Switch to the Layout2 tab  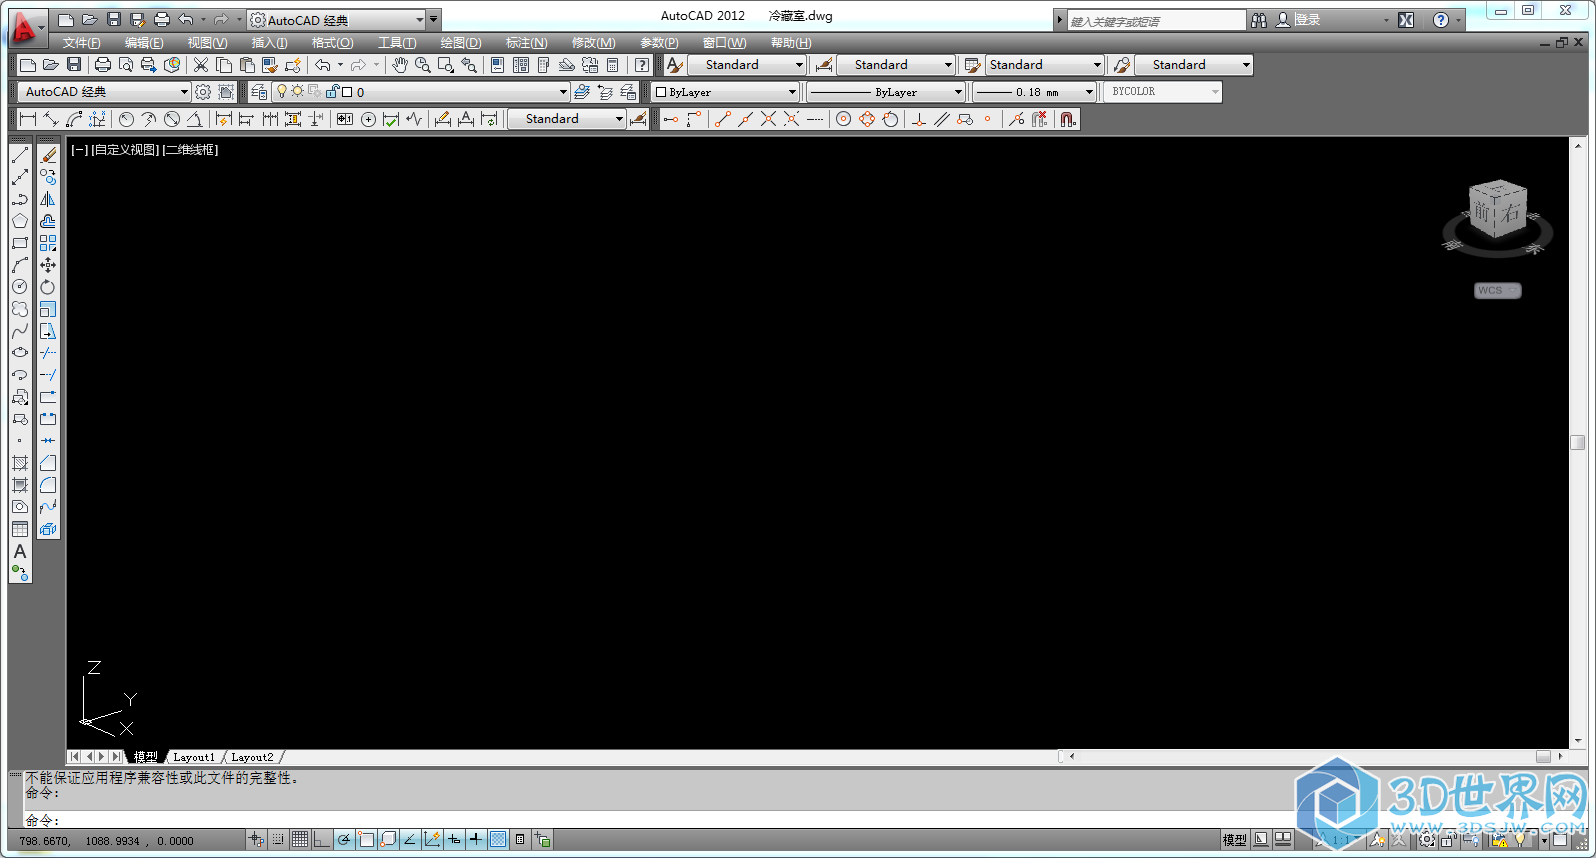(252, 757)
